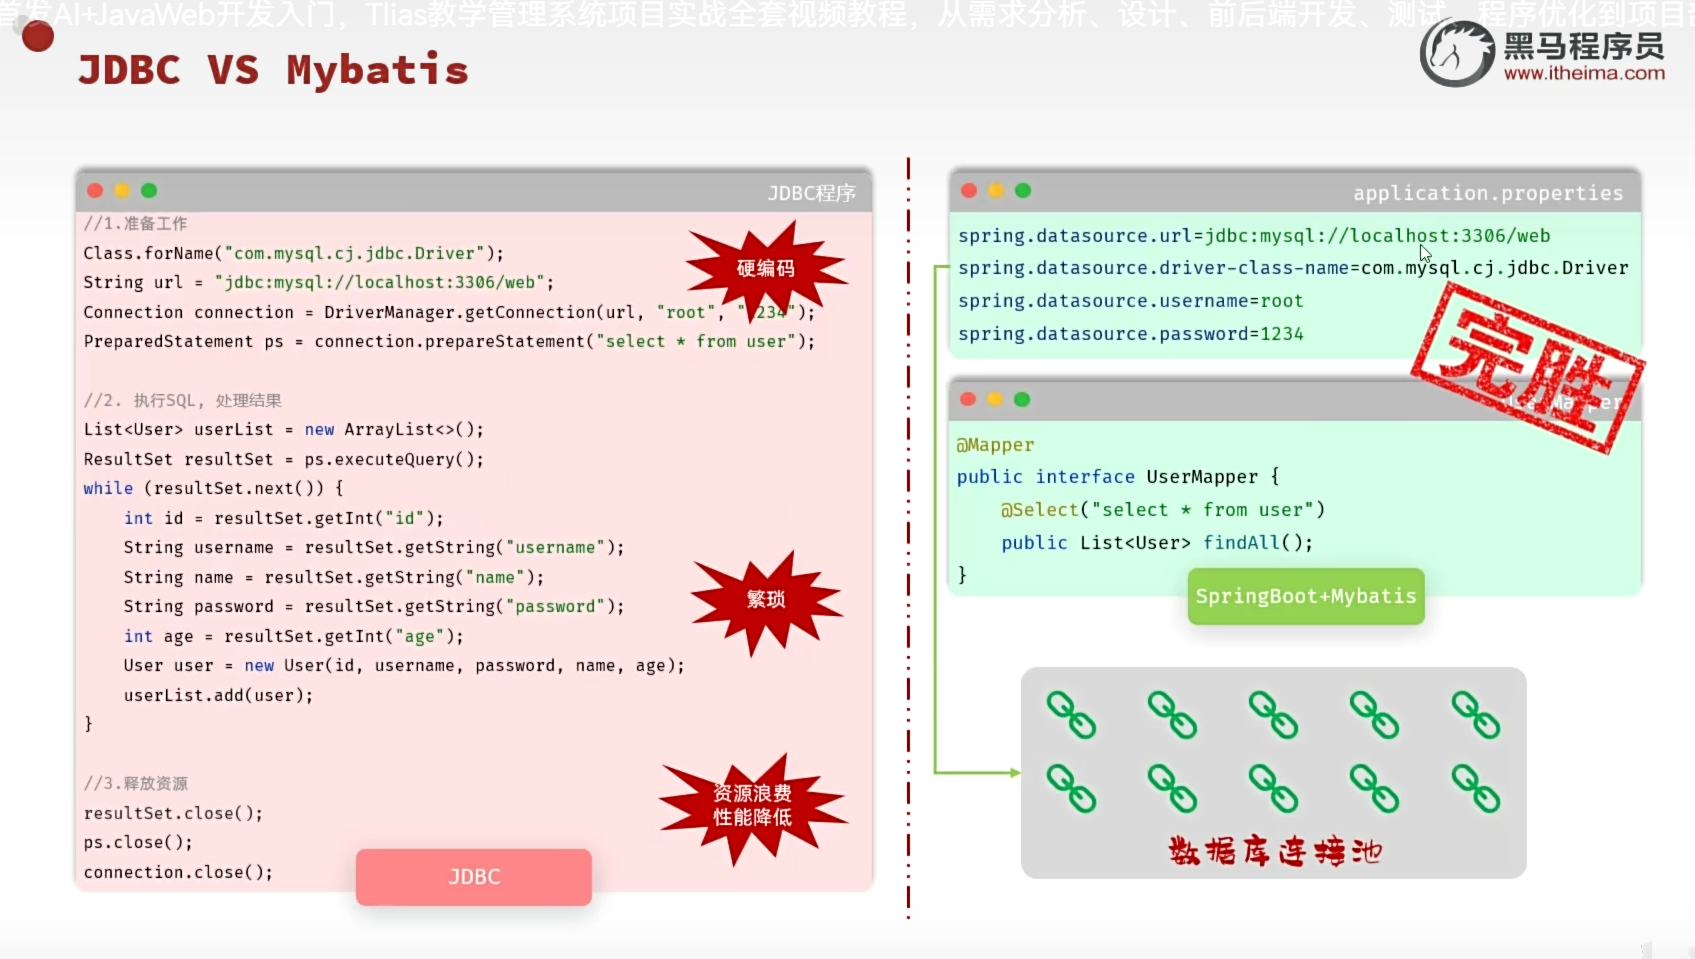
Task: Click red dot in JDBC程序 window
Action: (95, 191)
